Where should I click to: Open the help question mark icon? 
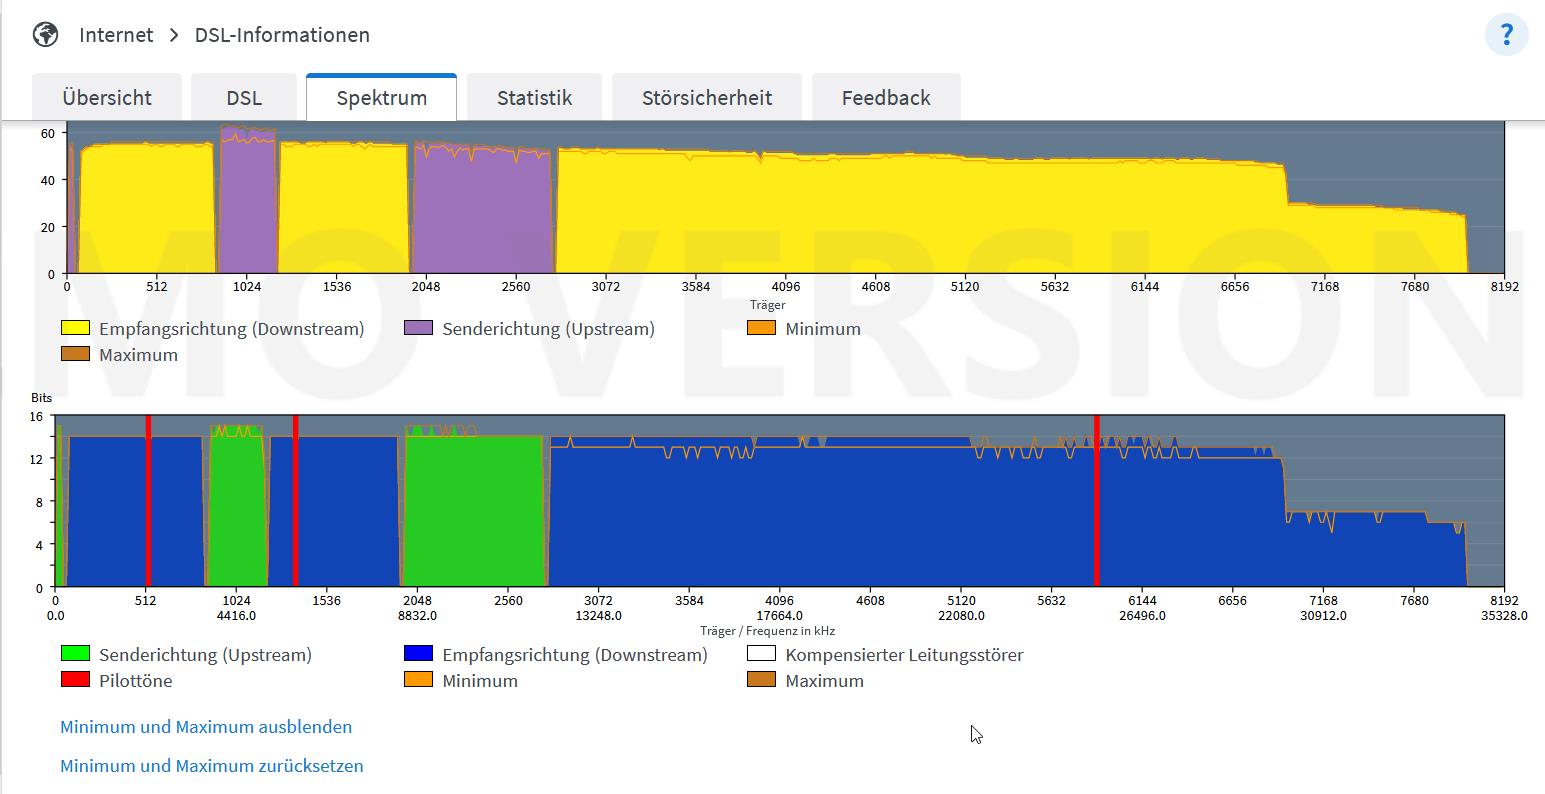click(1506, 36)
